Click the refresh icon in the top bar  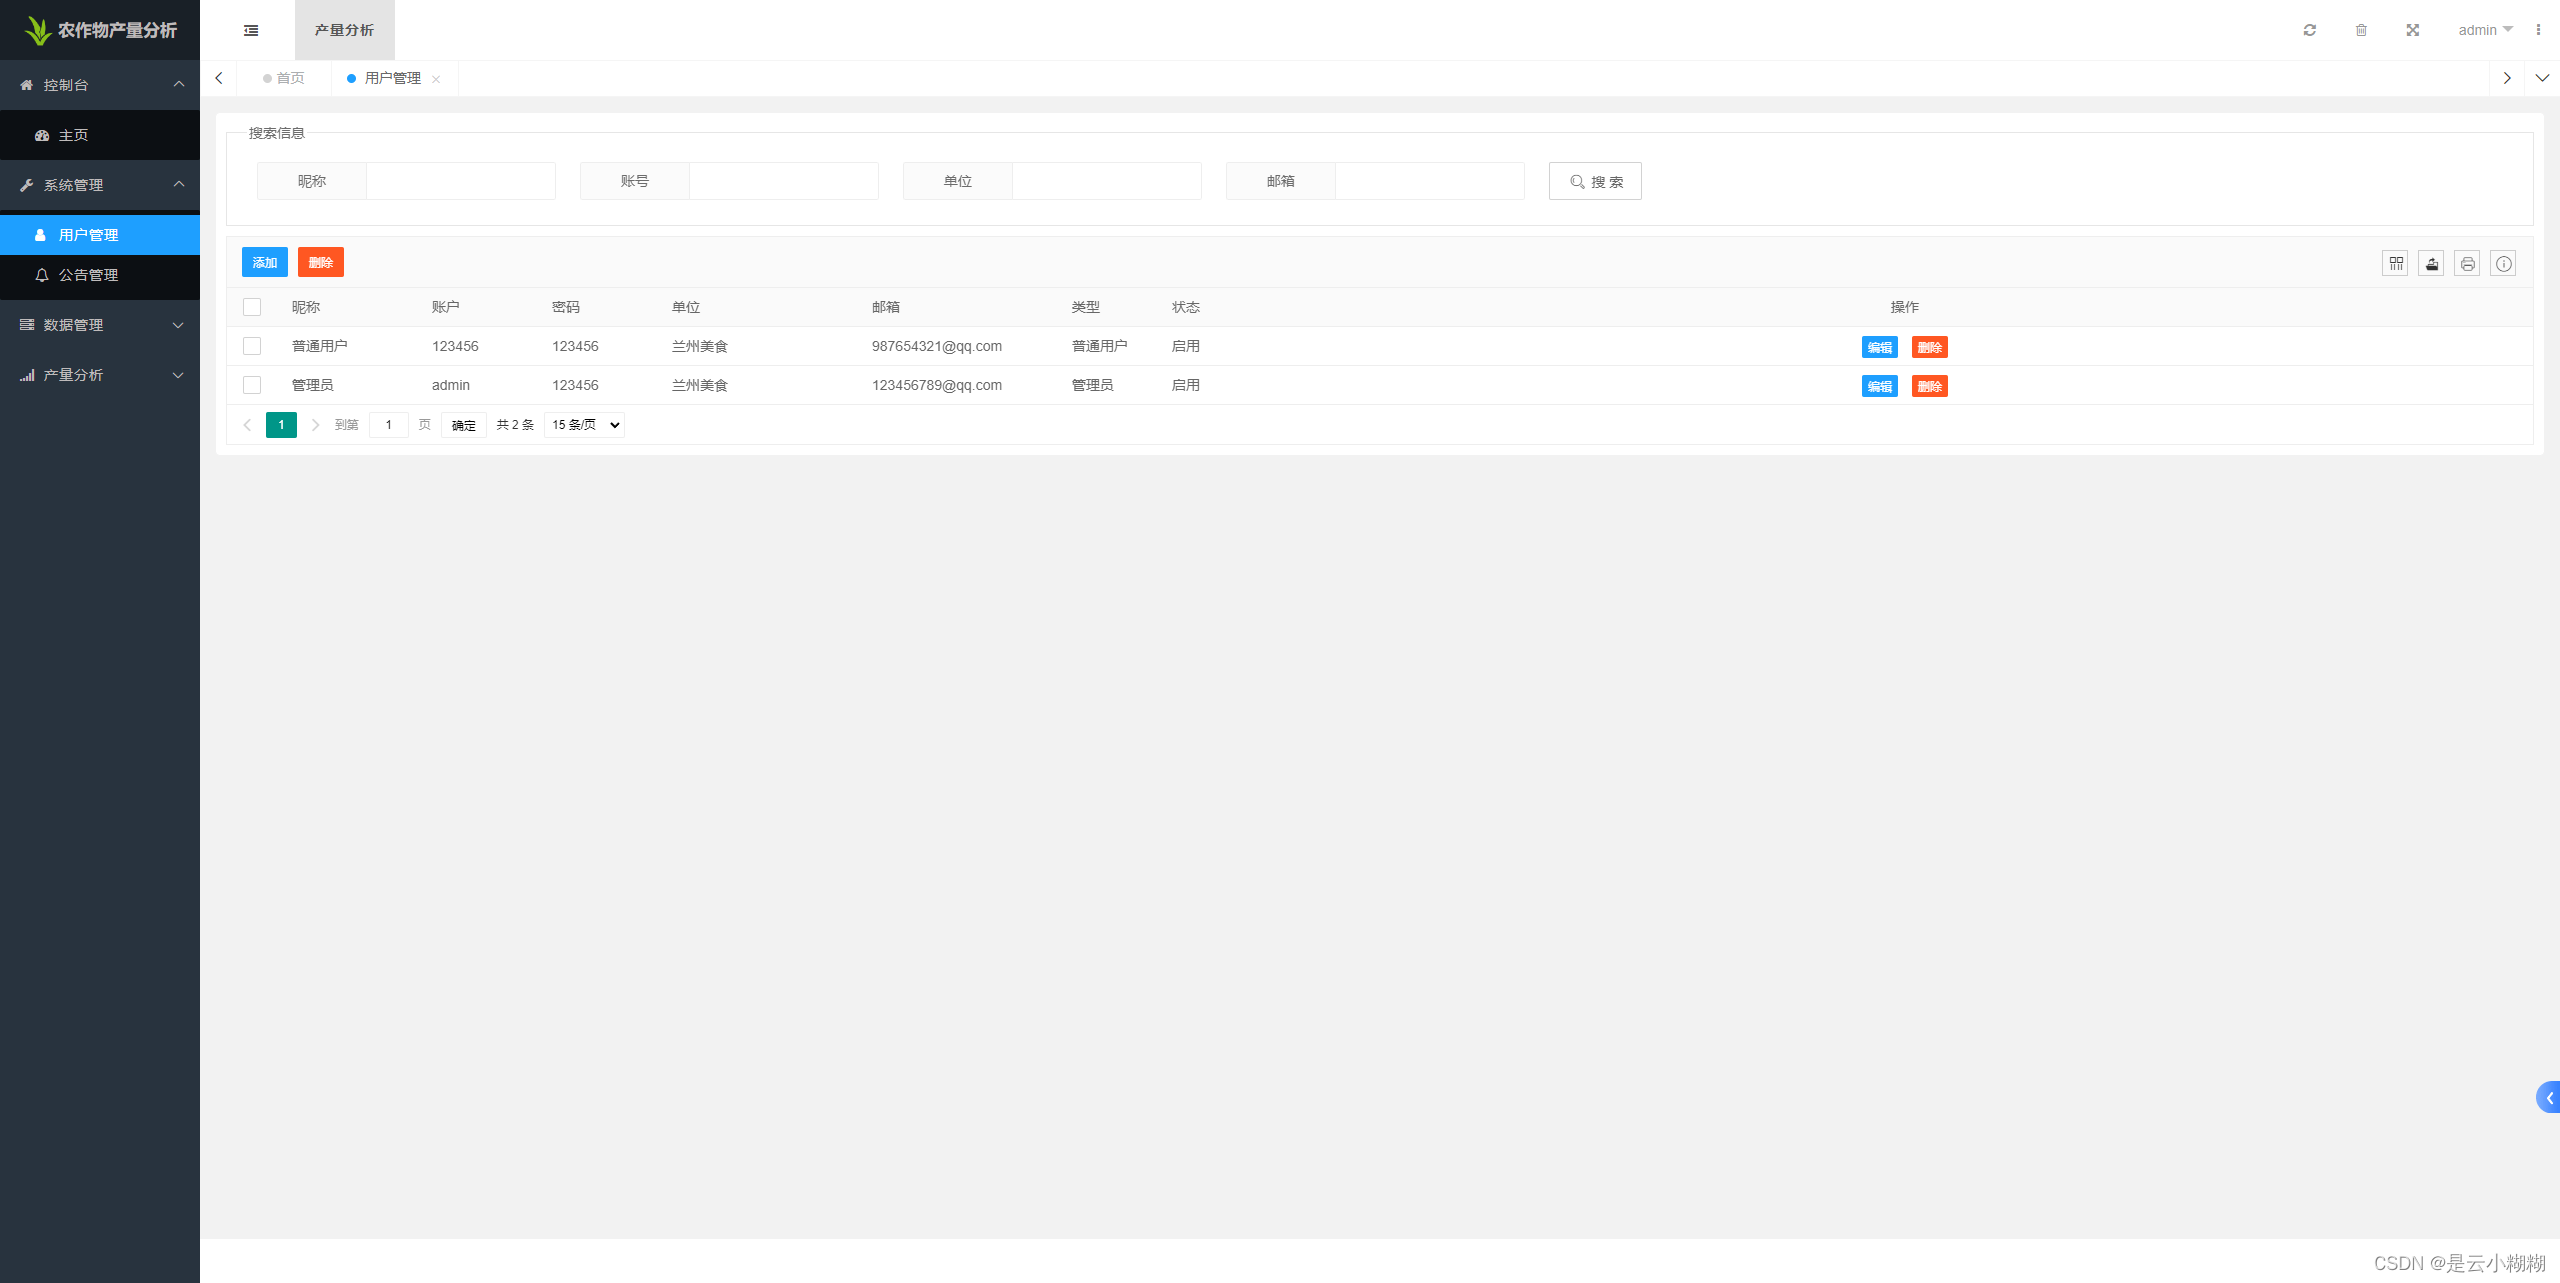point(2309,30)
